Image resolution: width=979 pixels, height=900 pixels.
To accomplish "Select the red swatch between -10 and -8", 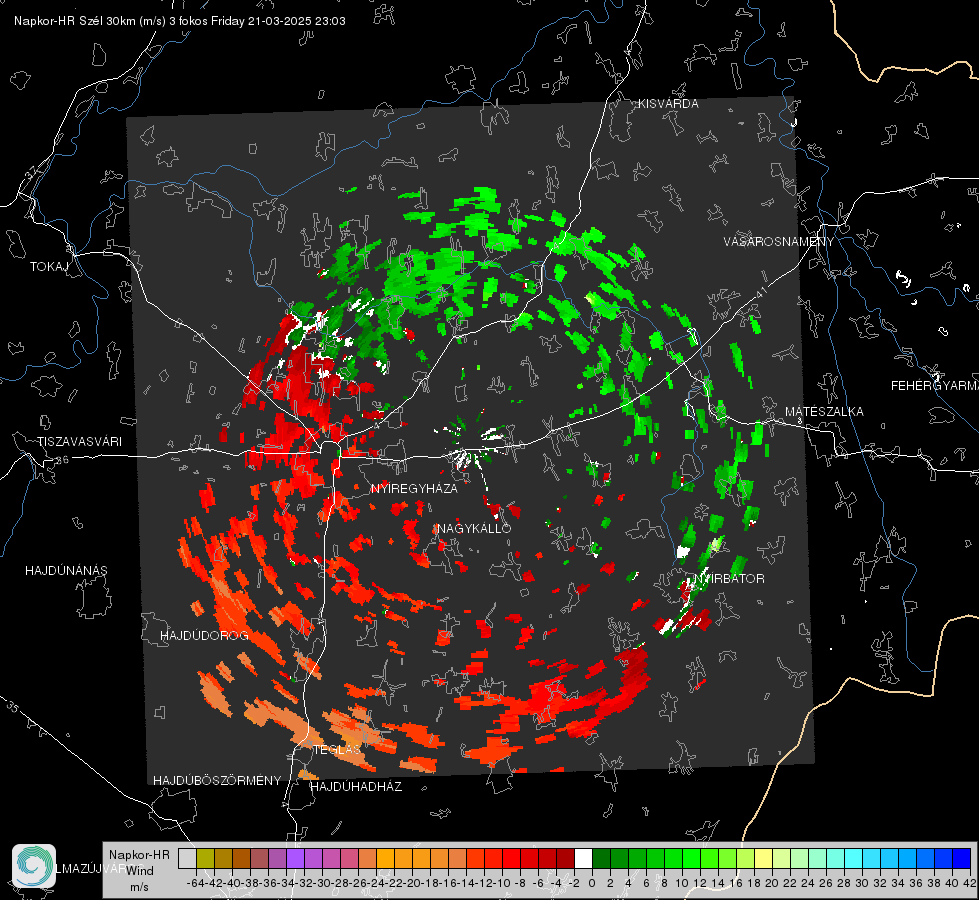I will click(x=511, y=859).
